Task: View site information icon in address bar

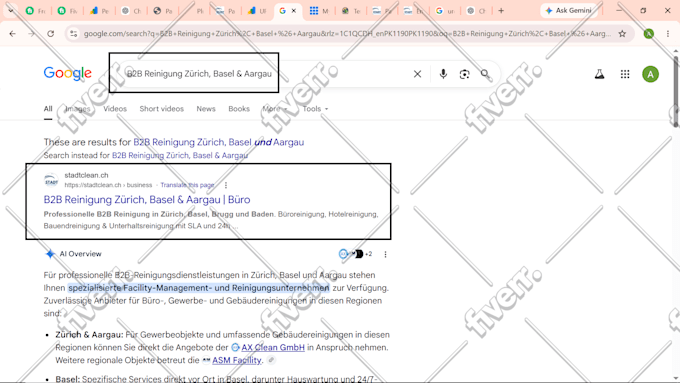Action: [x=74, y=33]
